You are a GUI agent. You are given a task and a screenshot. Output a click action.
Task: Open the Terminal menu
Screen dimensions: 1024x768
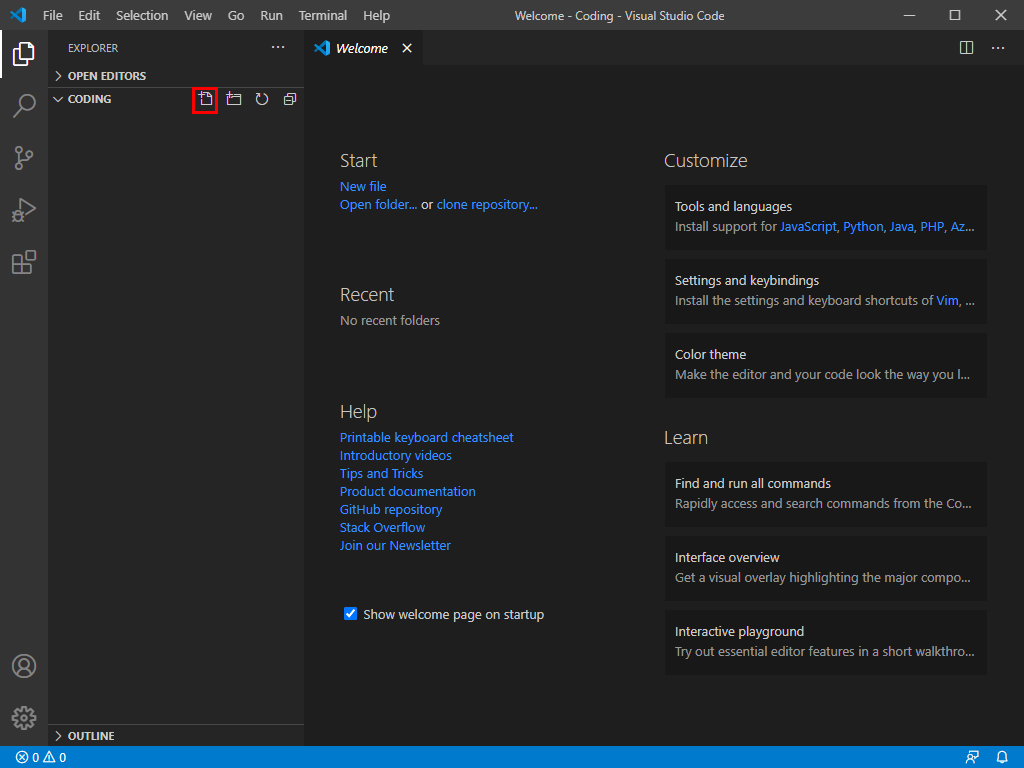tap(323, 15)
